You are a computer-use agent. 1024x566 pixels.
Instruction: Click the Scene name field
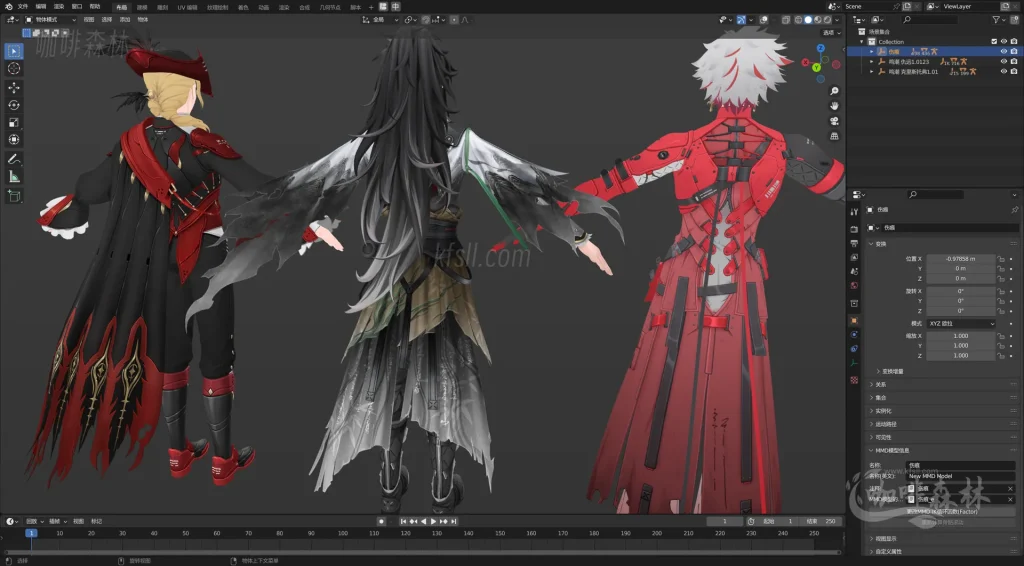[867, 7]
